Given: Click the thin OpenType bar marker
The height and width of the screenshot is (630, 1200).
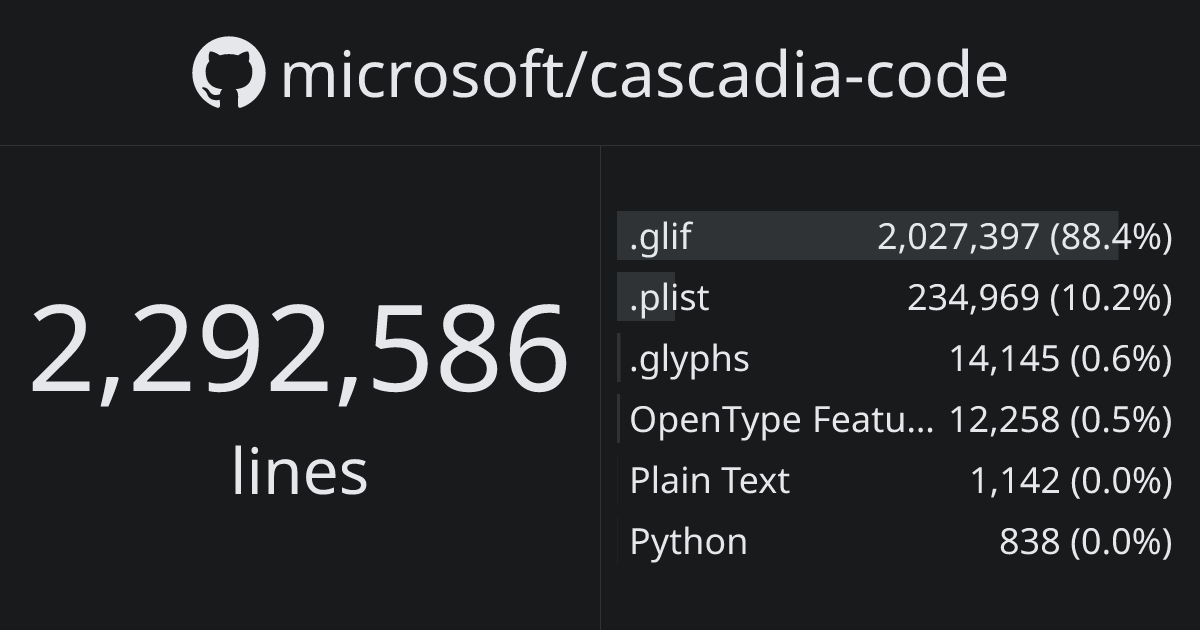Looking at the screenshot, I should coord(619,419).
